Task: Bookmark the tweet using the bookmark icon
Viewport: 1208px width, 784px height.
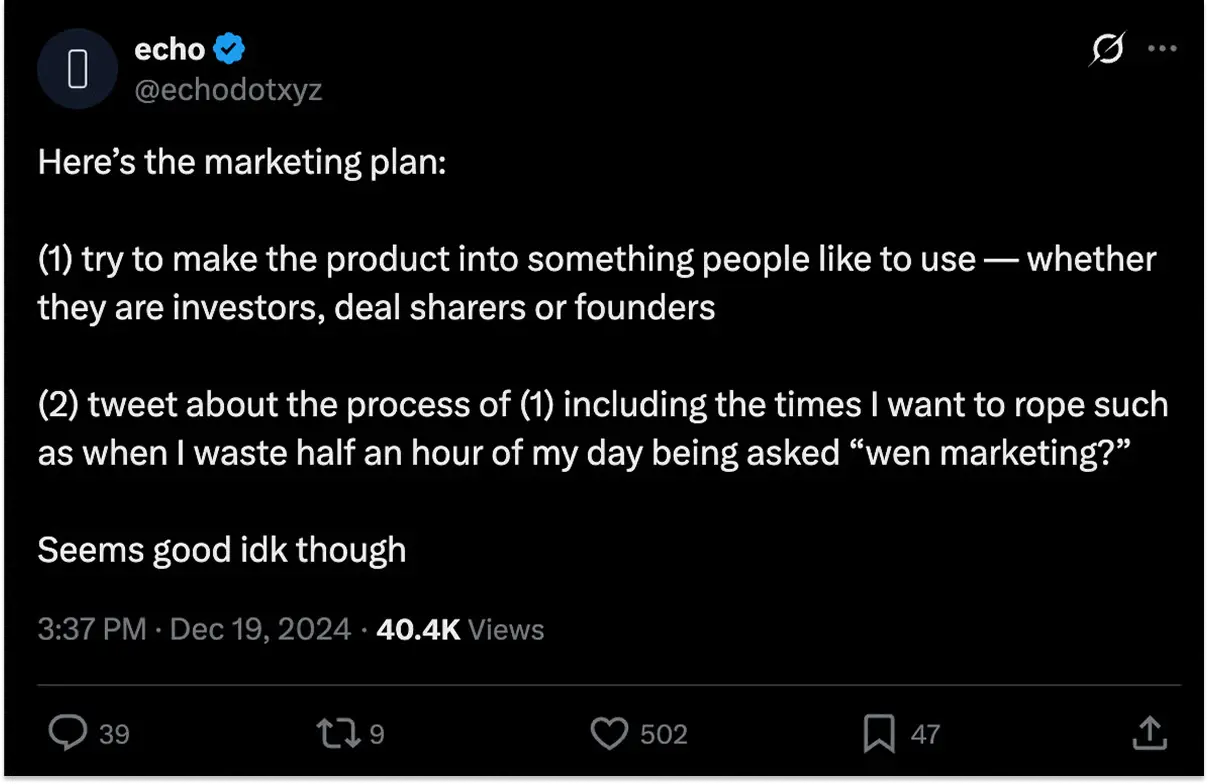Action: click(878, 734)
